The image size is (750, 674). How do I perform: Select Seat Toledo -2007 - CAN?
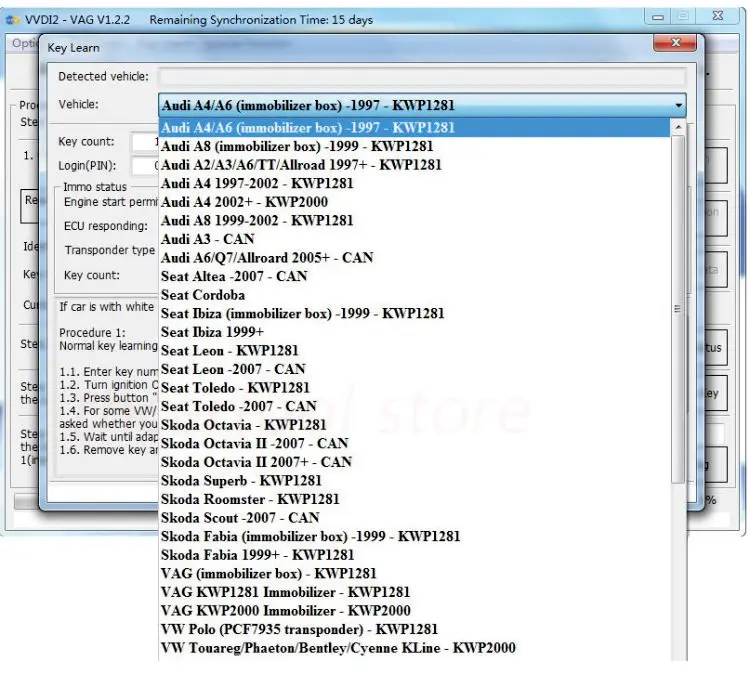(415, 407)
